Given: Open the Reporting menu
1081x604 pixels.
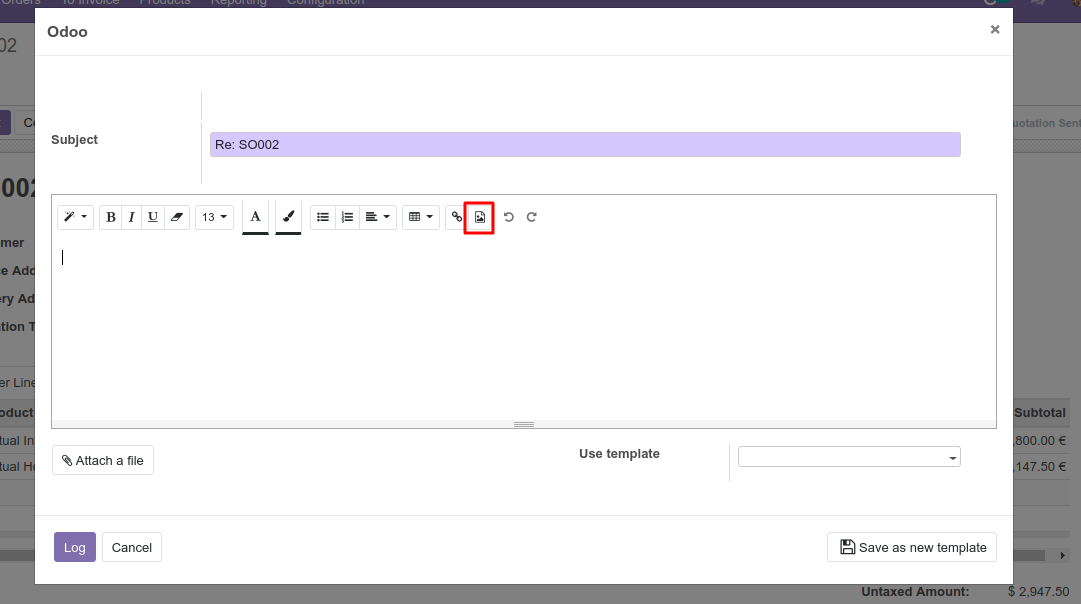Looking at the screenshot, I should 239,3.
